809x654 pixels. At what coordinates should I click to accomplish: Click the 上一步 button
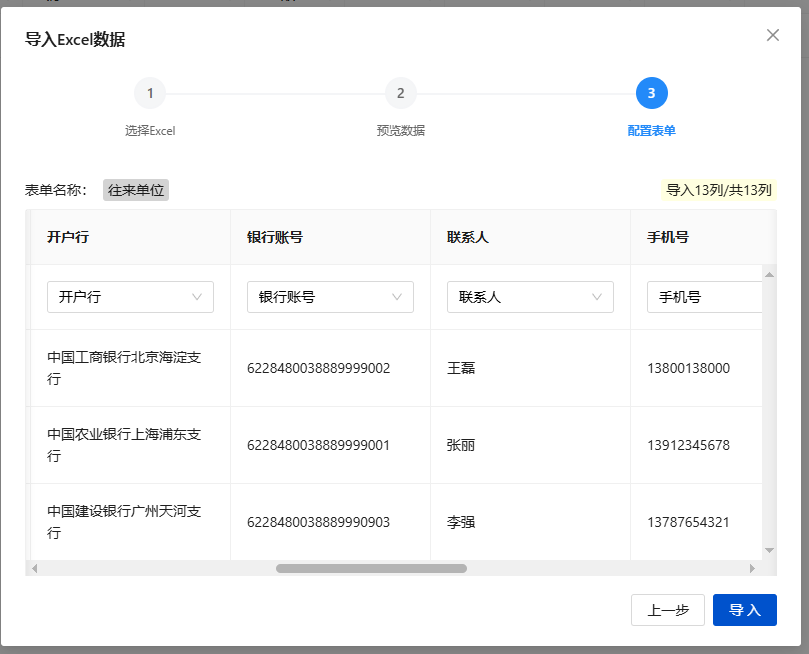(x=667, y=610)
